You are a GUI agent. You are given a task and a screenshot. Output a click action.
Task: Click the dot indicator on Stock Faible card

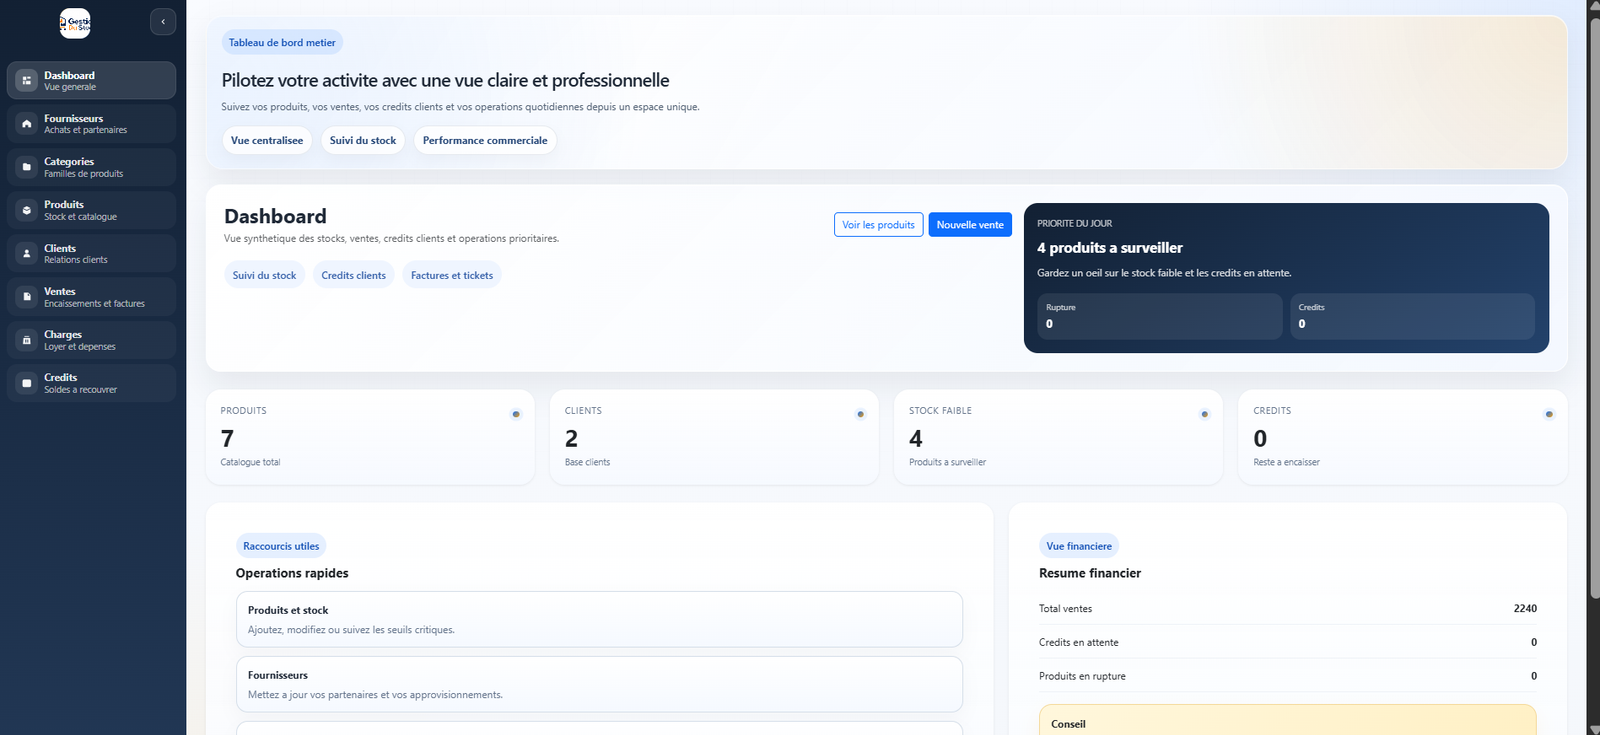click(x=1204, y=414)
